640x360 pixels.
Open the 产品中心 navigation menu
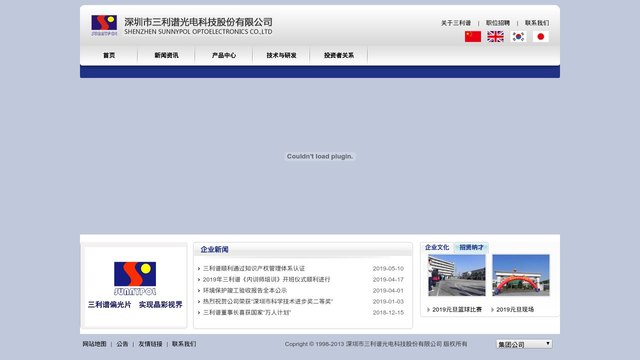224,55
